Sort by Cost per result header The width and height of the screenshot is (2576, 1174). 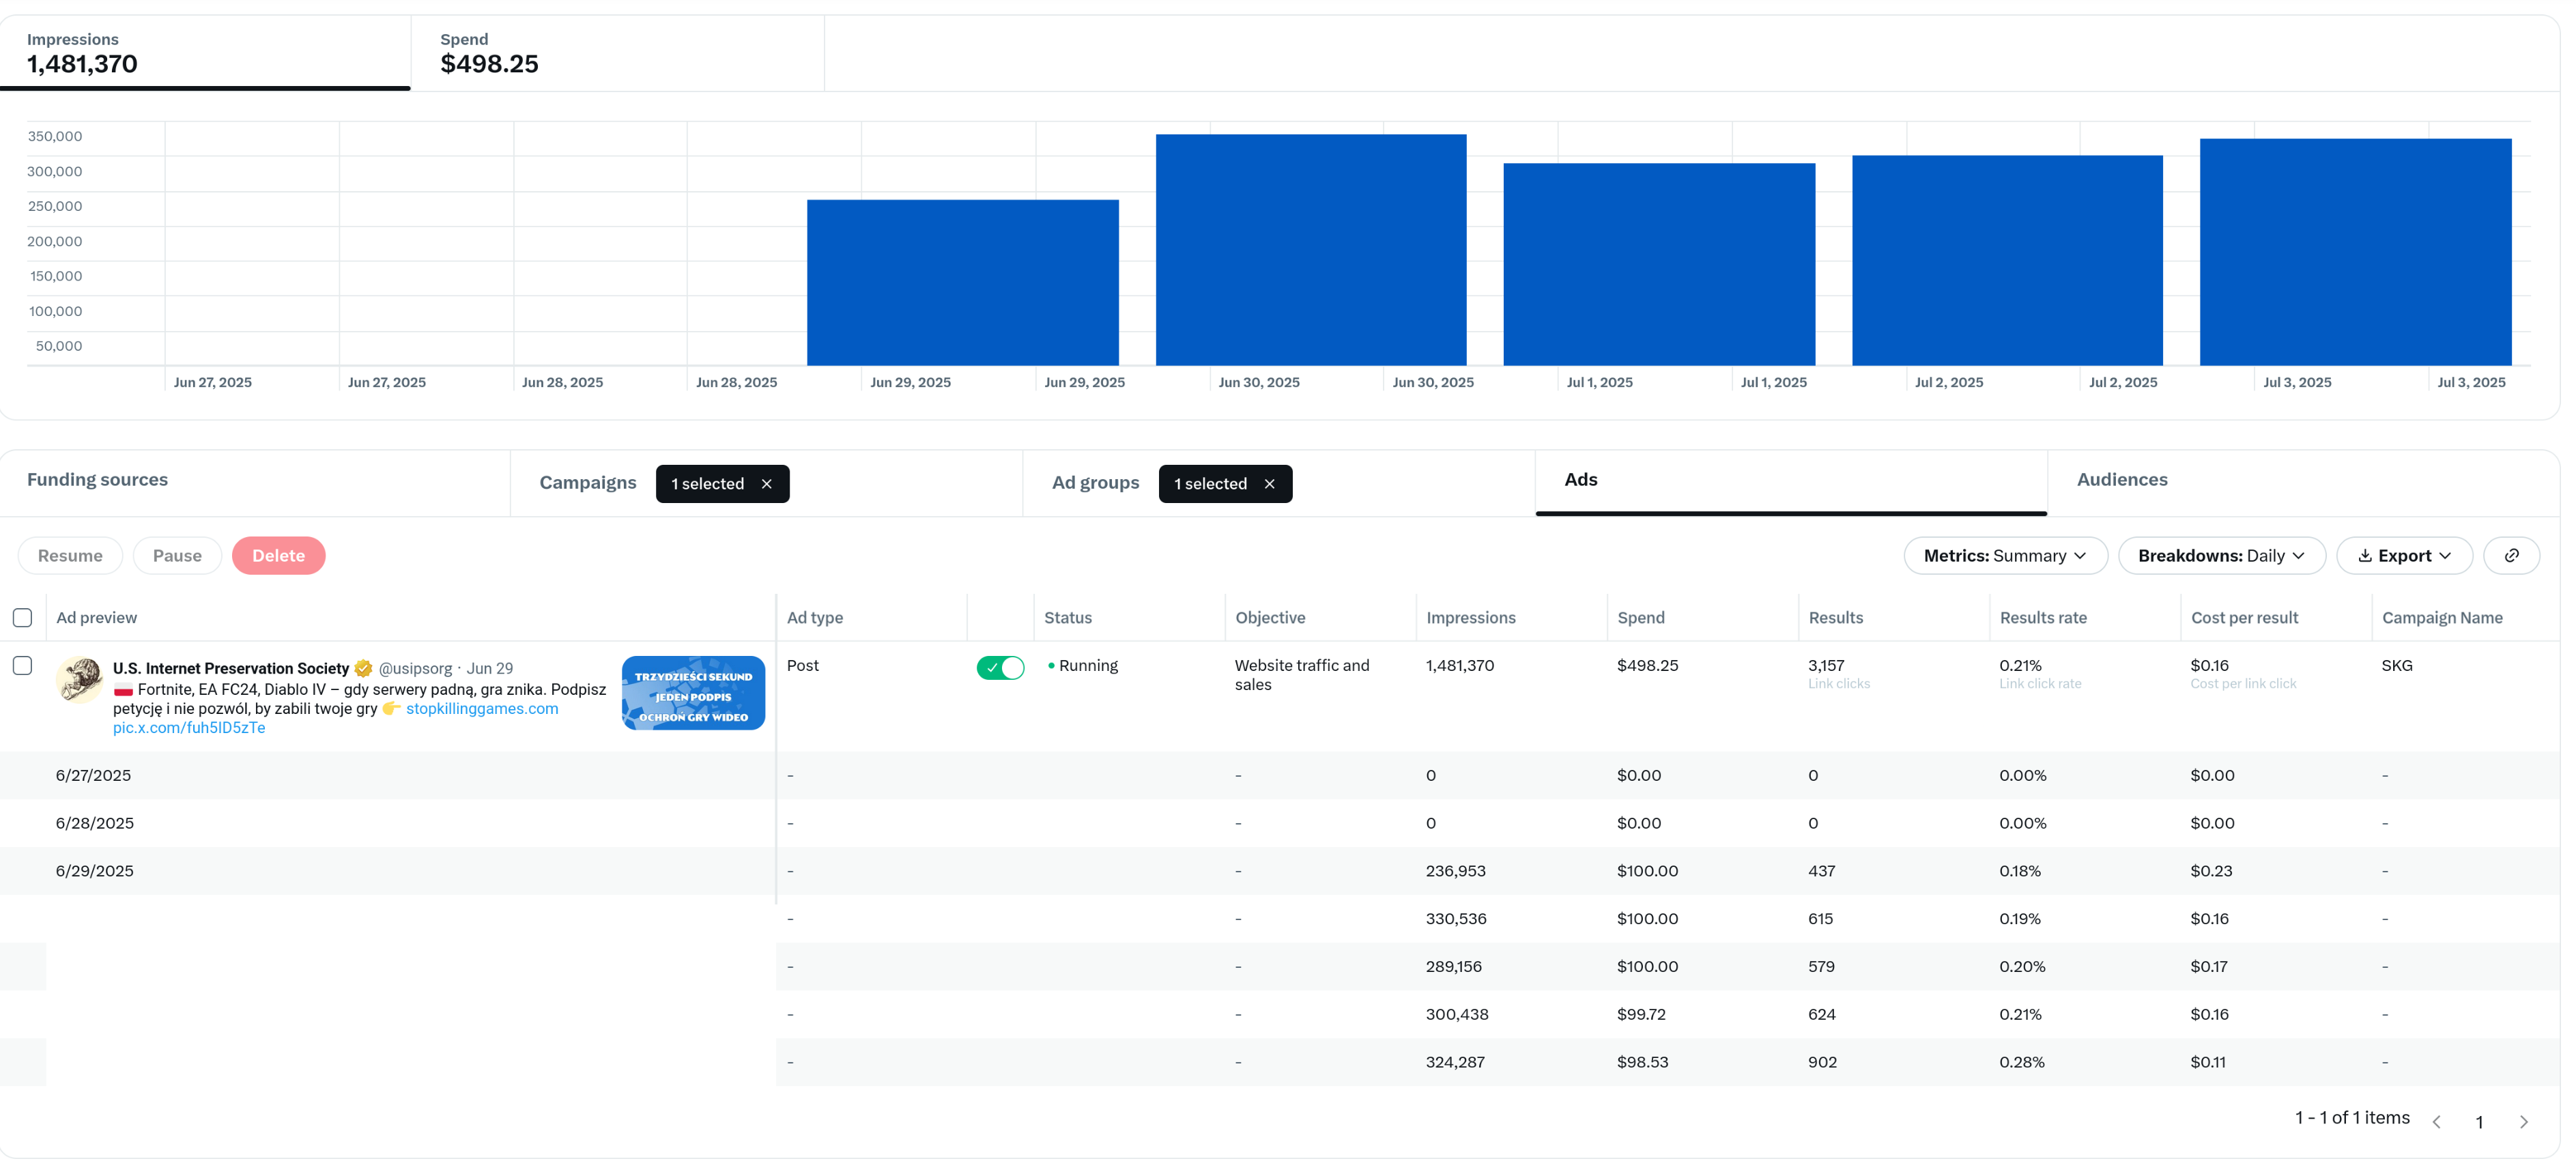click(x=2244, y=618)
